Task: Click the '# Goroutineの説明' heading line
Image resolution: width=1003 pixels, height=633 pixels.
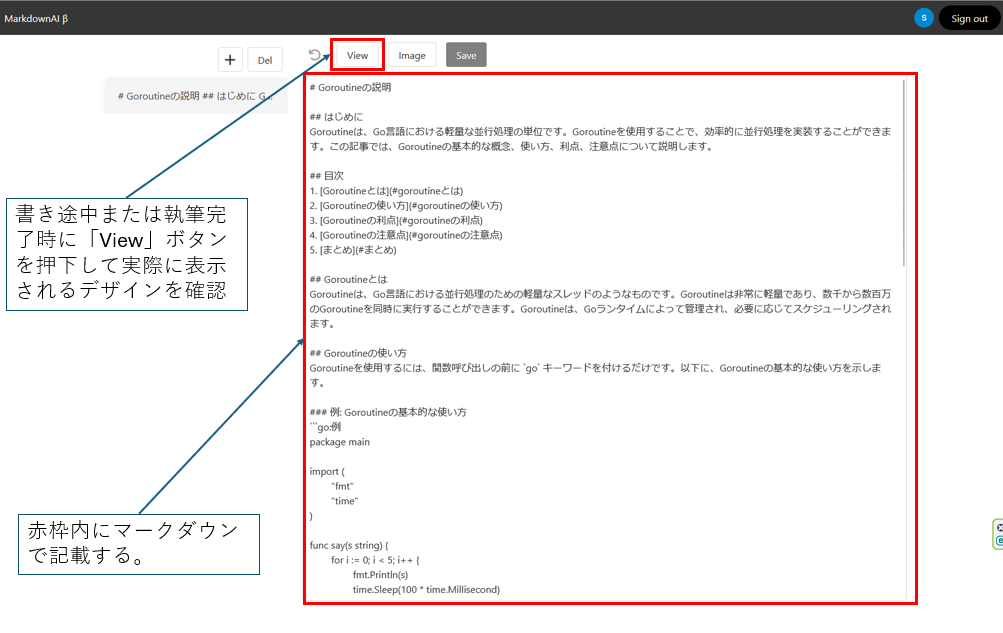Action: point(350,88)
